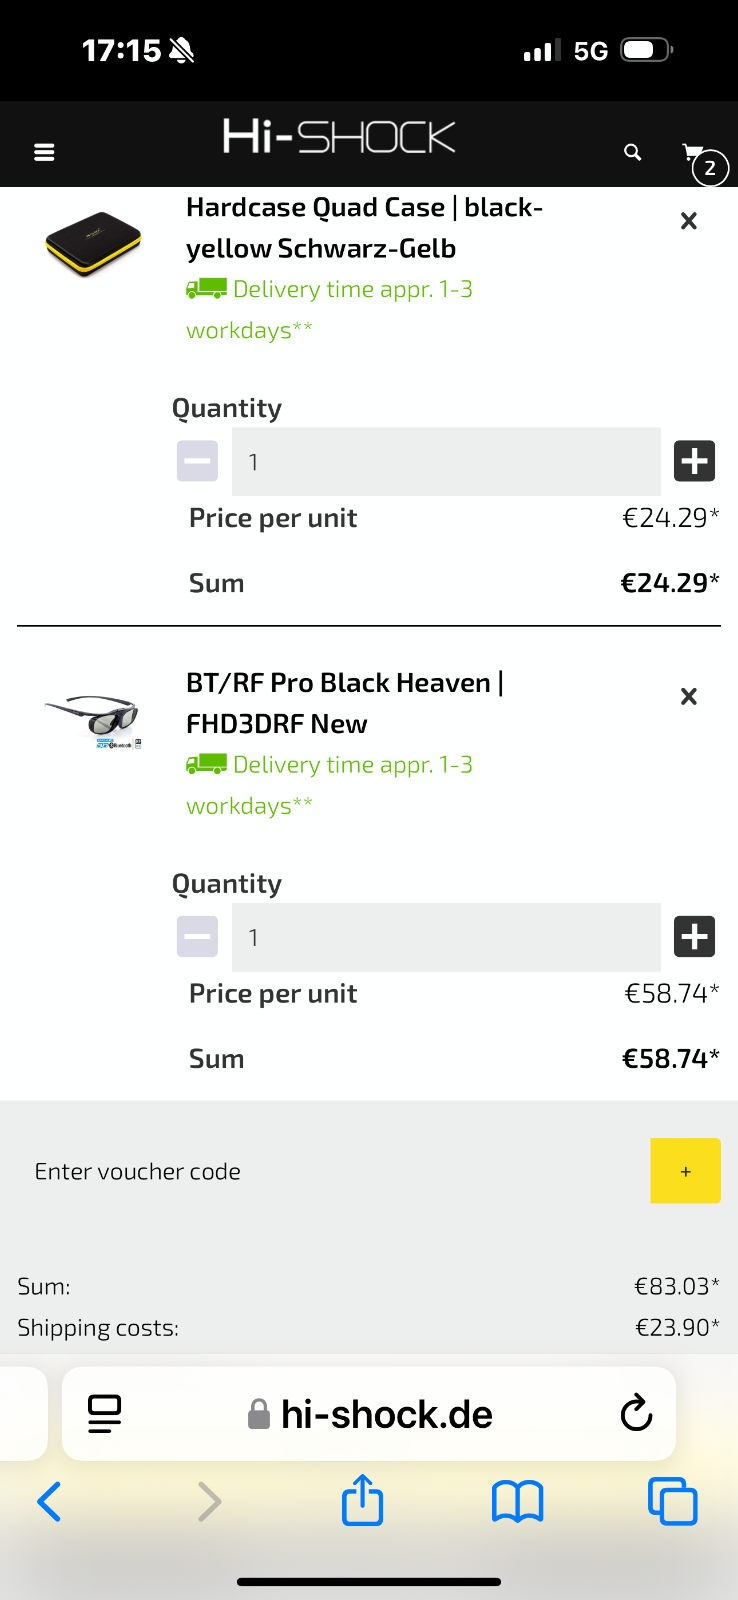Tap the Safari share icon

point(362,1499)
